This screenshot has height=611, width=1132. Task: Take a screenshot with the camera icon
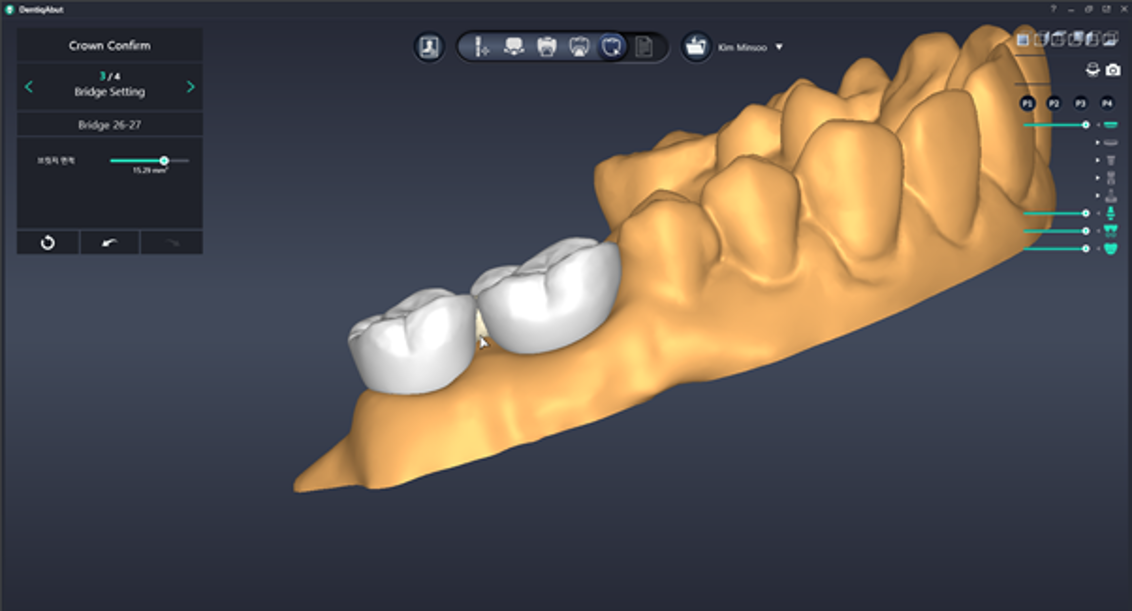tap(1113, 70)
